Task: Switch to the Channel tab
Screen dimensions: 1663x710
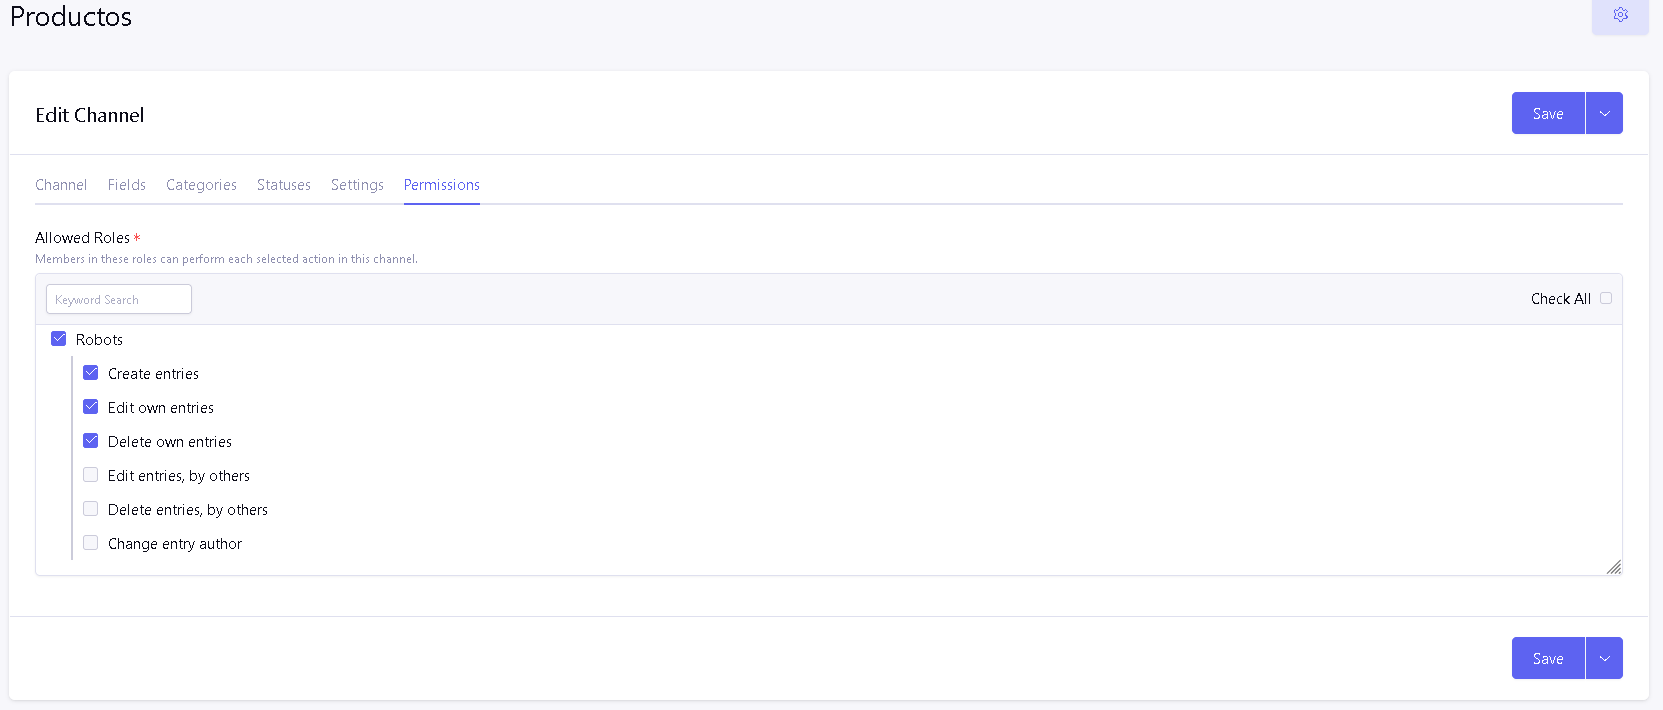Action: point(61,185)
